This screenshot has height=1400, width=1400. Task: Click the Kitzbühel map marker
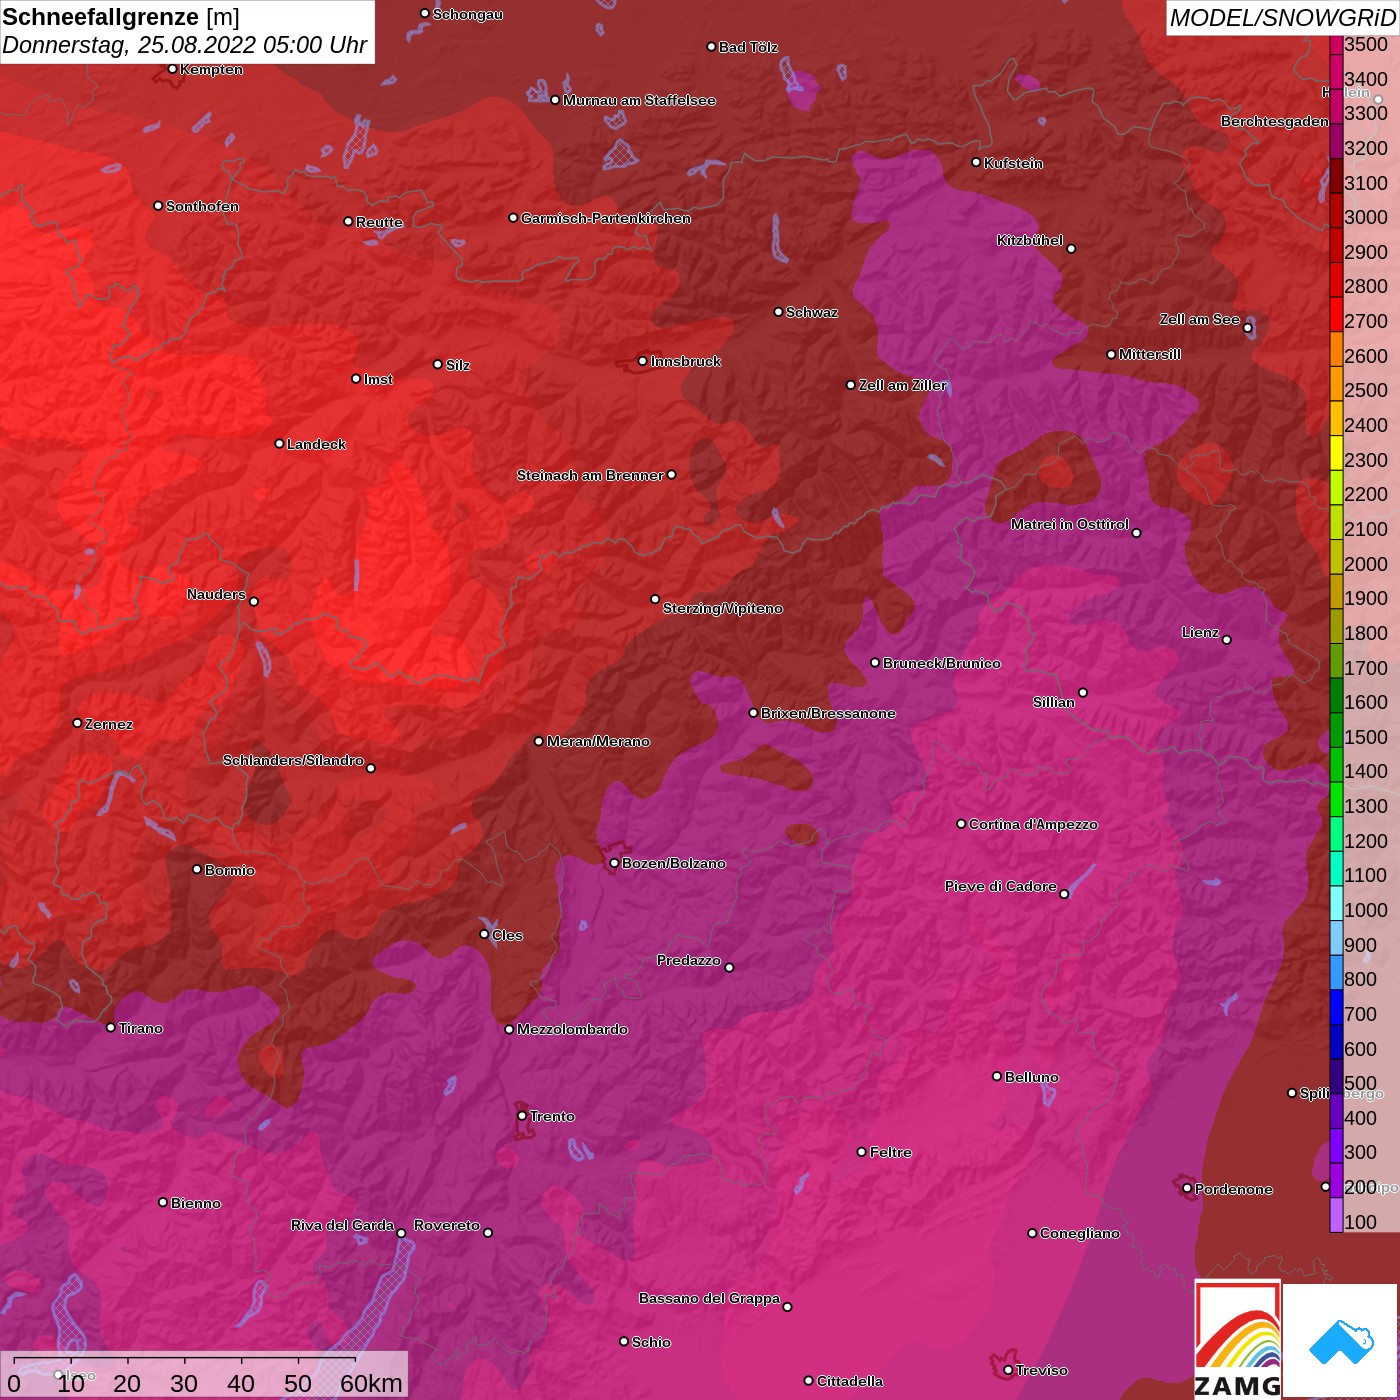[x=1071, y=248]
